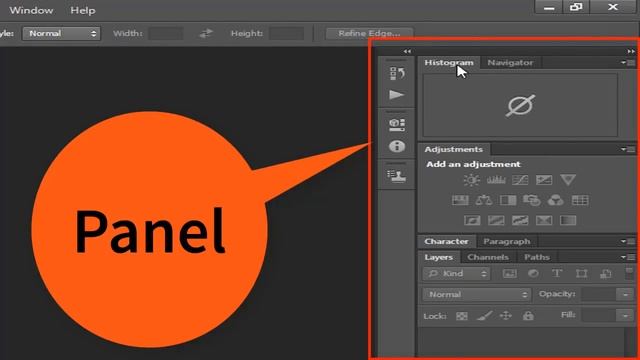Image resolution: width=640 pixels, height=360 pixels.
Task: Add a Threshold adjustment
Action: point(520,220)
